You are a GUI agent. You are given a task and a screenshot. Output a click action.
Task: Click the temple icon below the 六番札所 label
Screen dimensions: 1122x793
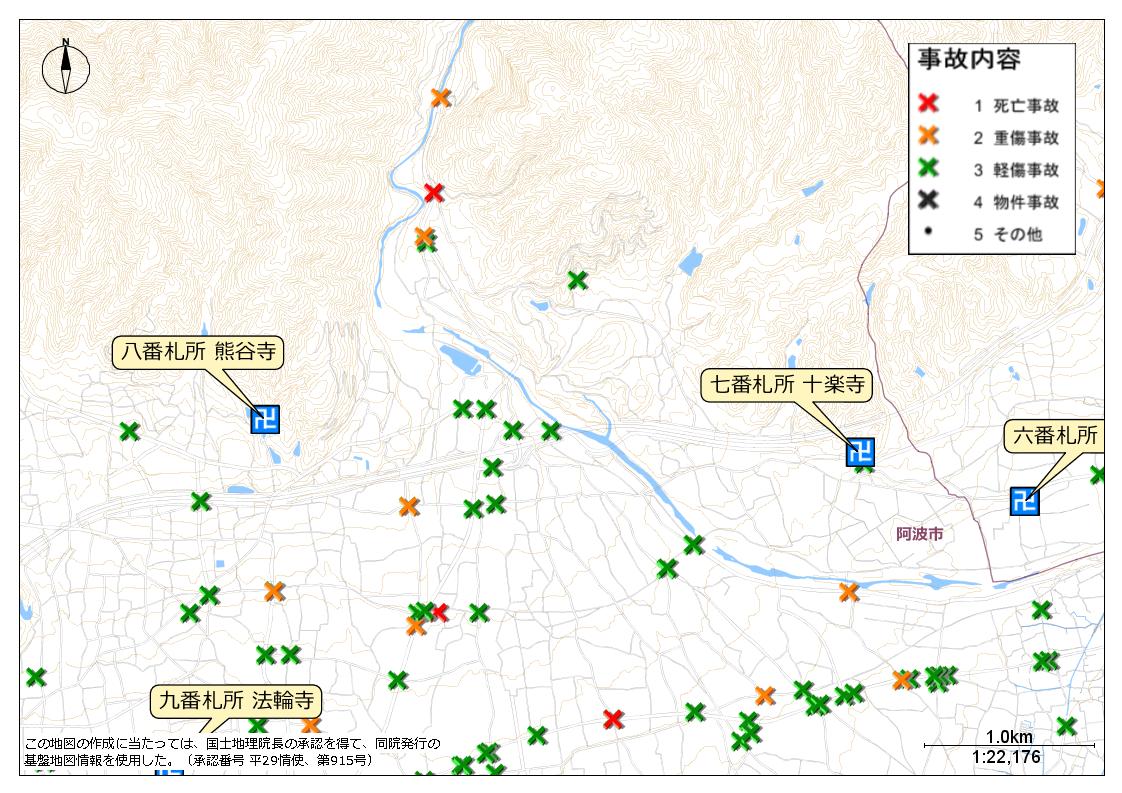1025,501
